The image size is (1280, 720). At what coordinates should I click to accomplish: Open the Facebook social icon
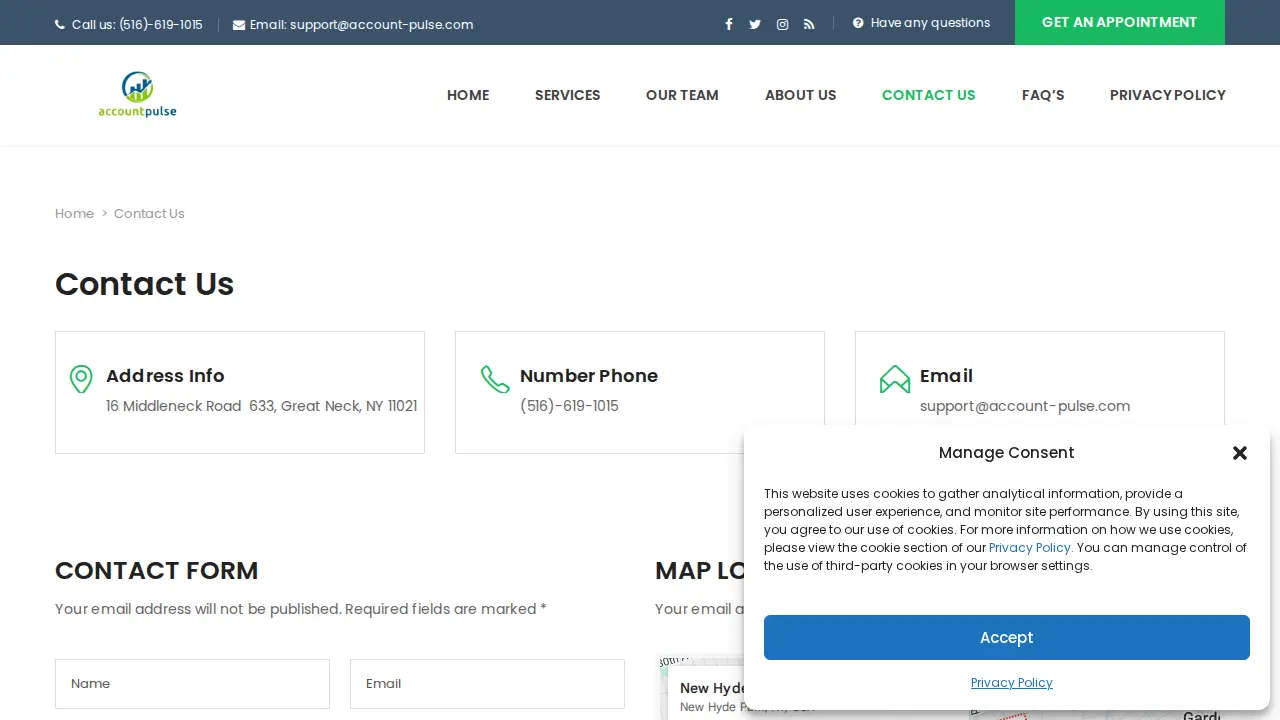[729, 24]
